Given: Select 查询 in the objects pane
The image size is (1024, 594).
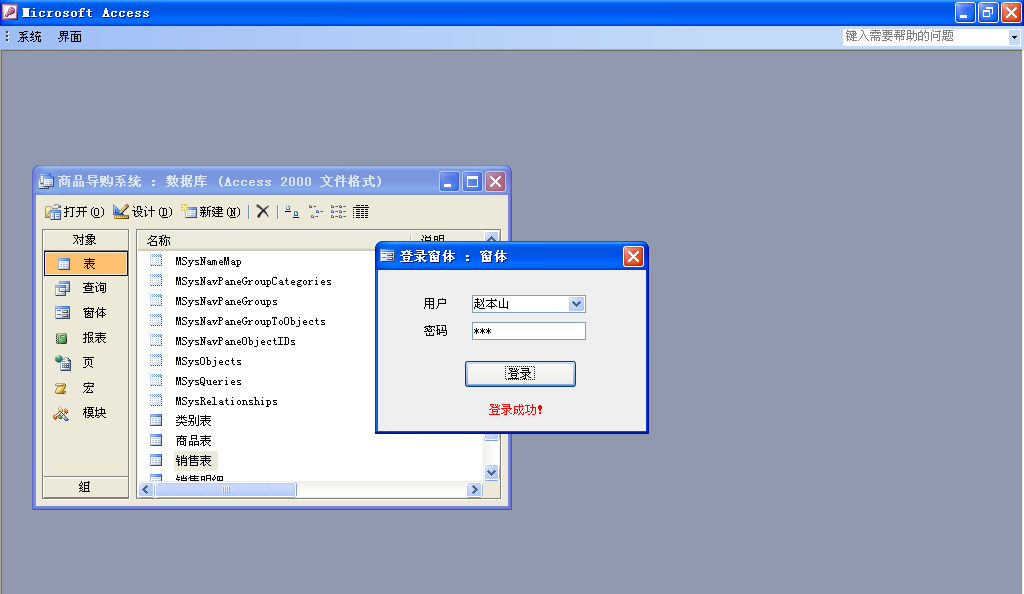Looking at the screenshot, I should click(x=86, y=288).
